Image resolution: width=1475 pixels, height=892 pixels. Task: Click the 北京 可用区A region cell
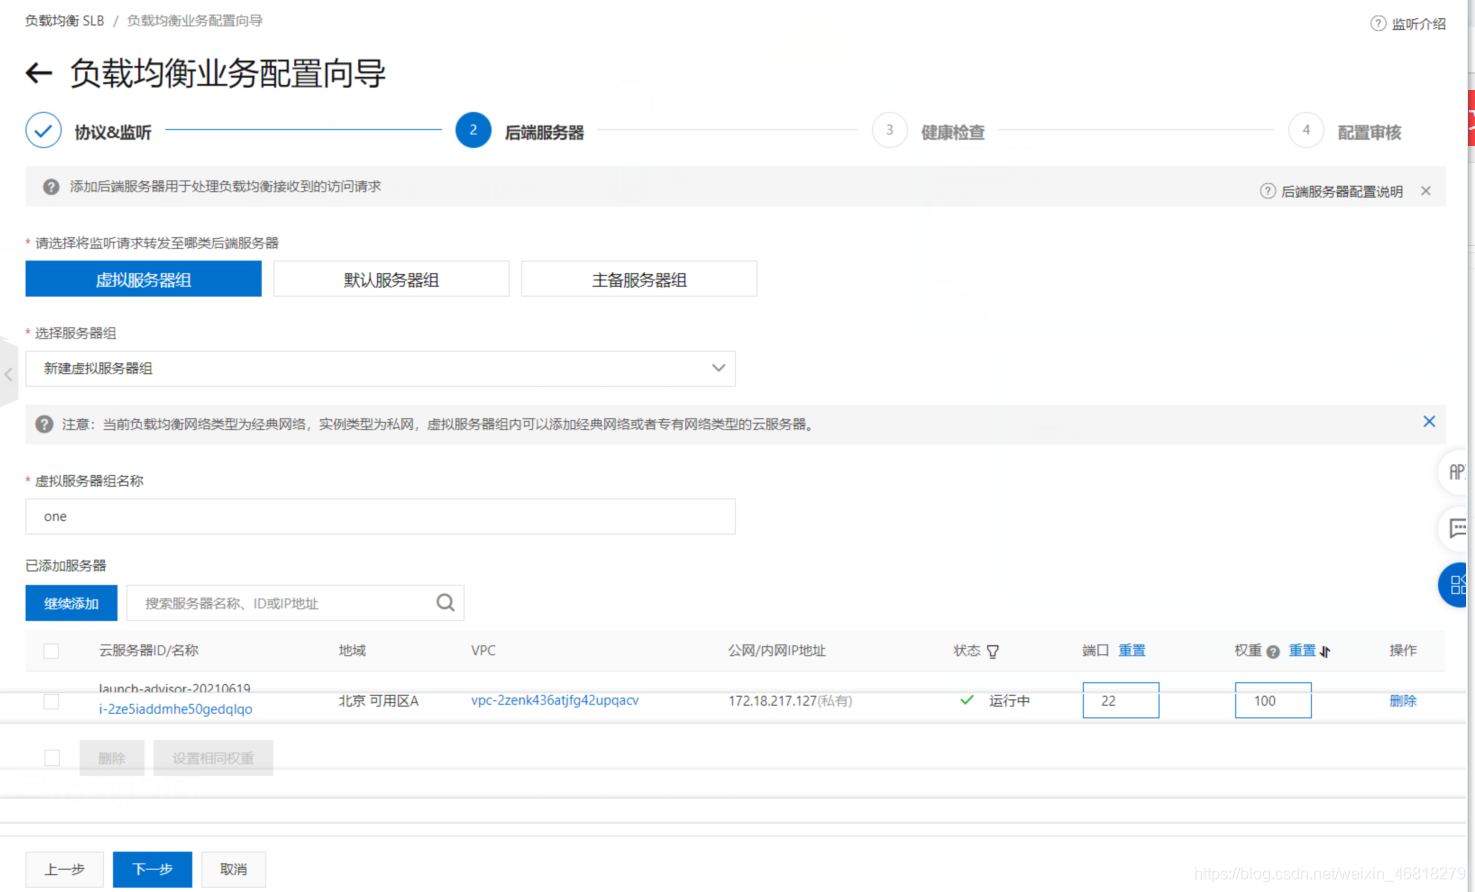(378, 701)
